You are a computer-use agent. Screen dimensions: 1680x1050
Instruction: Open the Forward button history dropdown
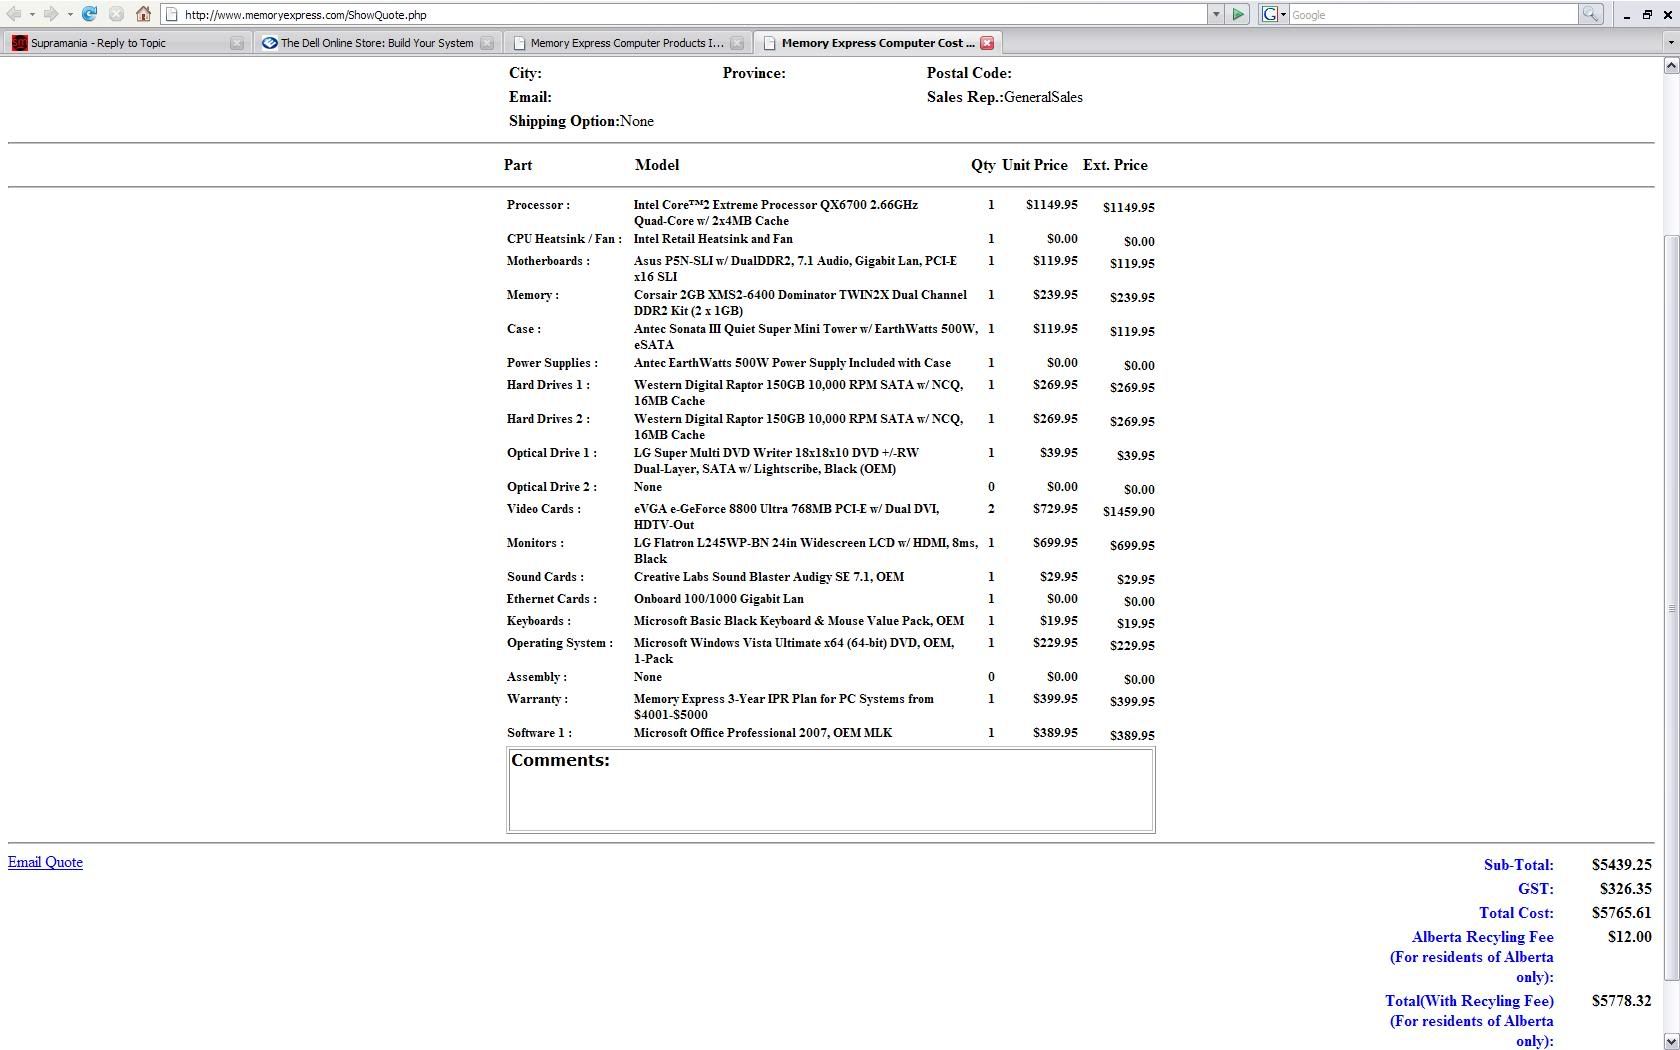pyautogui.click(x=69, y=14)
